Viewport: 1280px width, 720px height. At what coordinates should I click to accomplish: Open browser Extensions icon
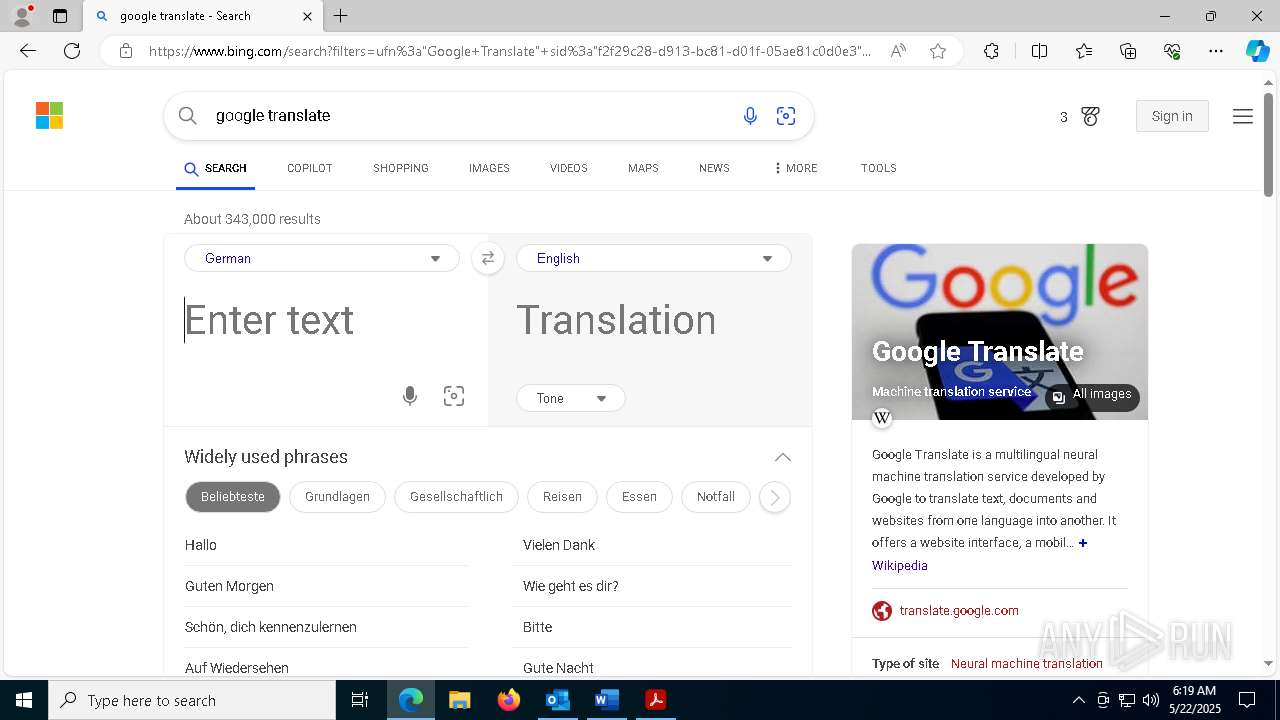991,51
